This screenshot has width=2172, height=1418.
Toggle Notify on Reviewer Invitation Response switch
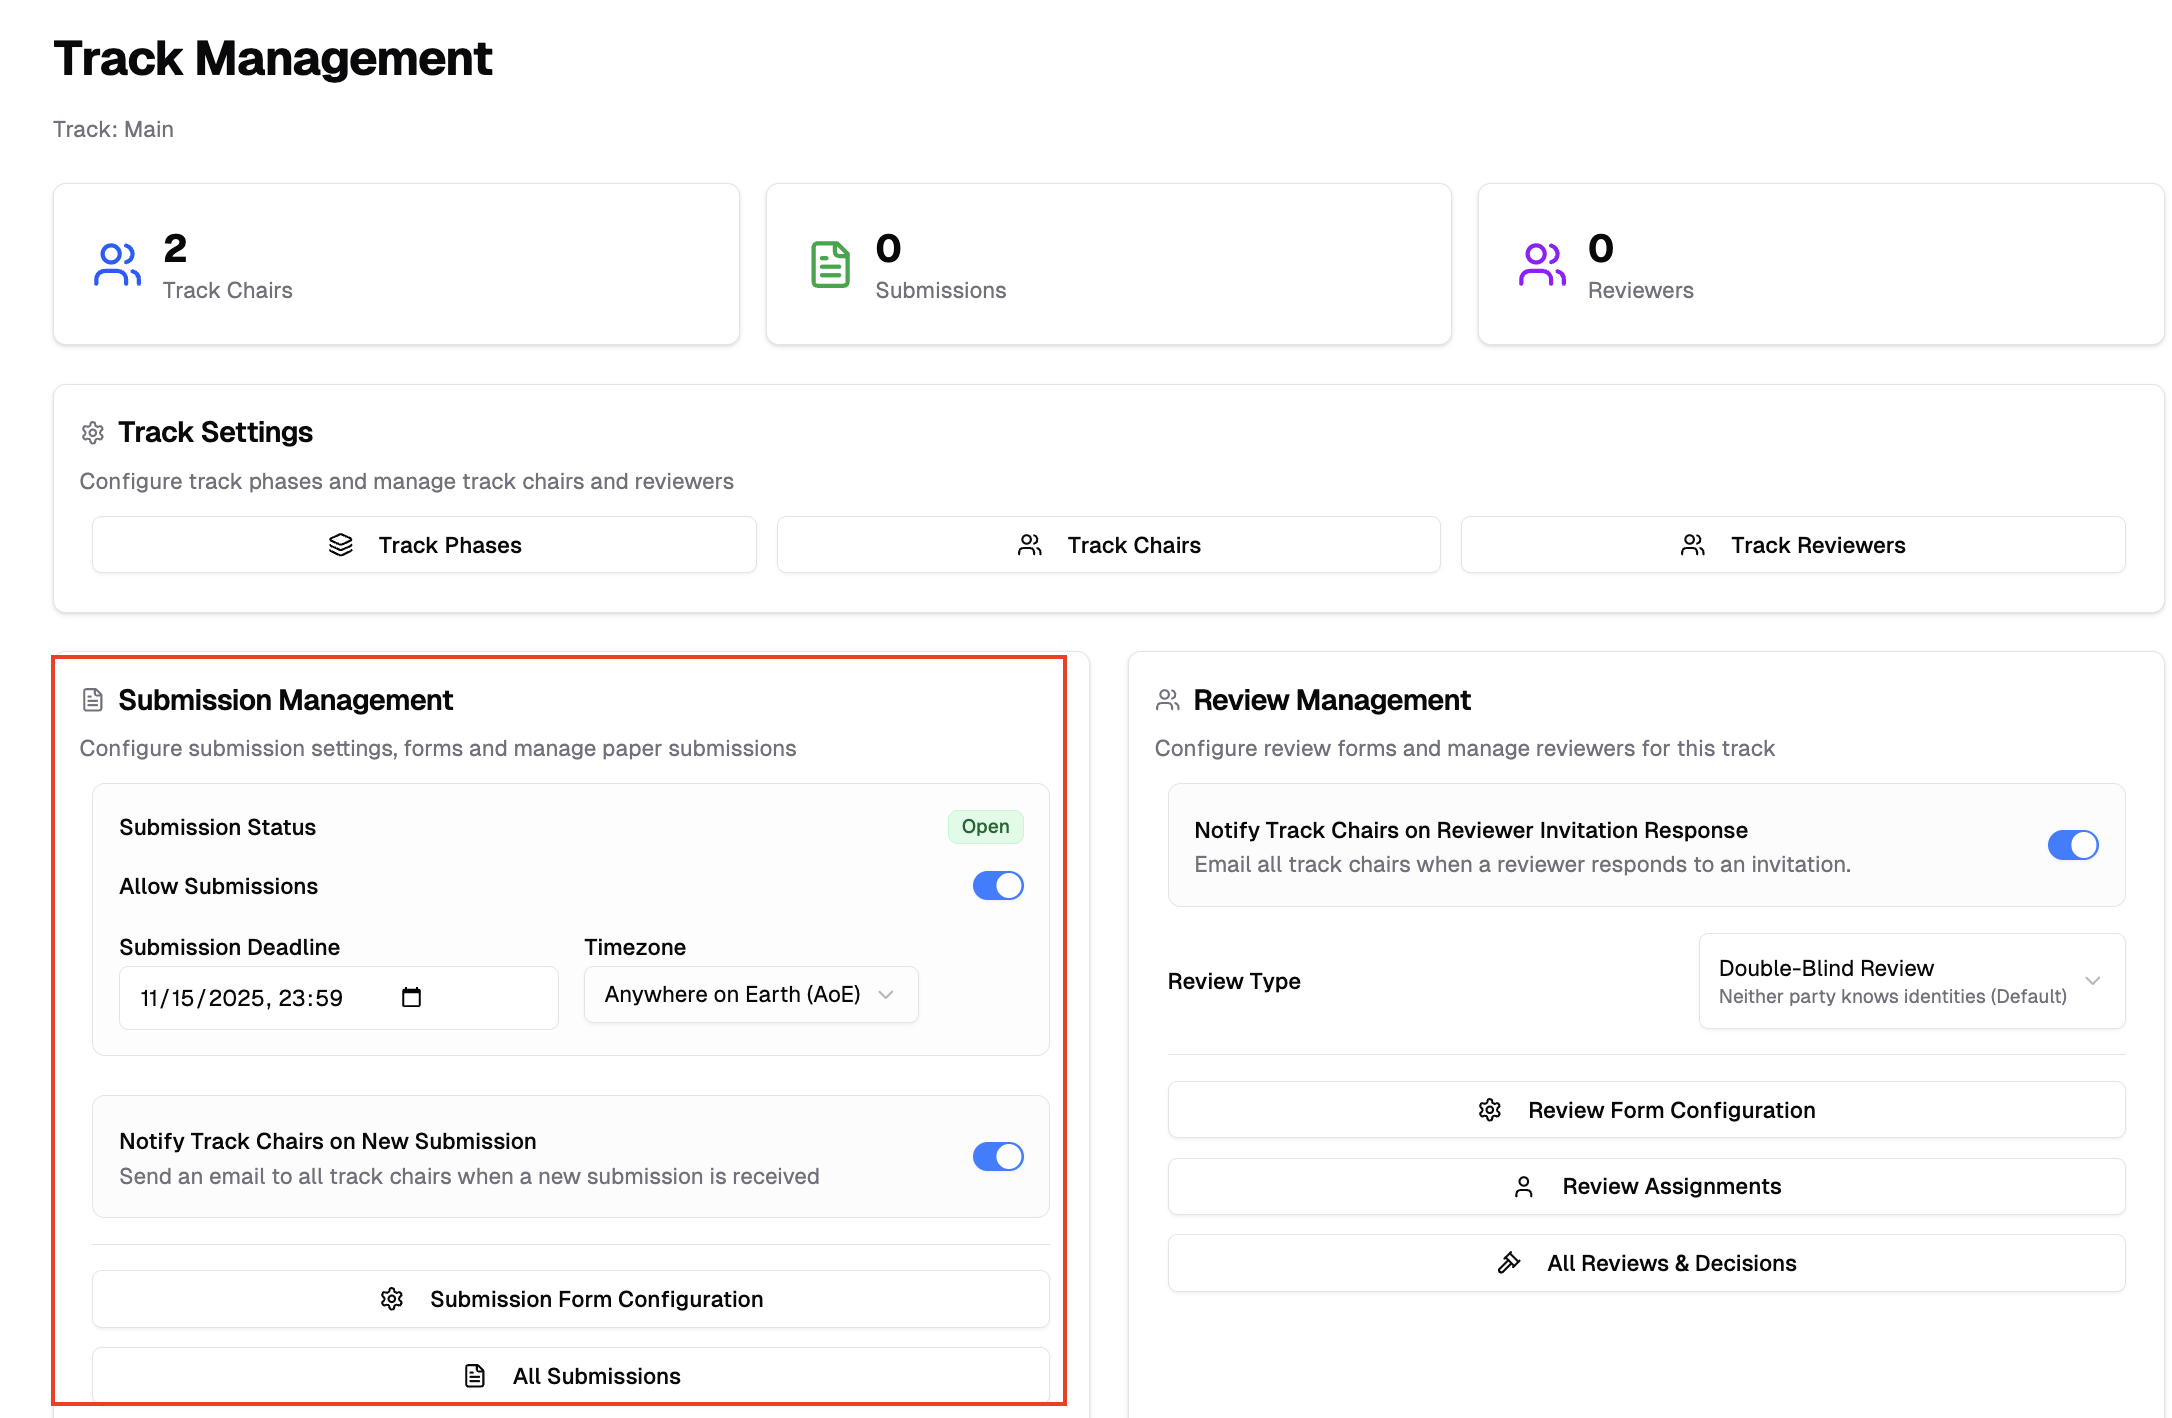tap(2072, 845)
